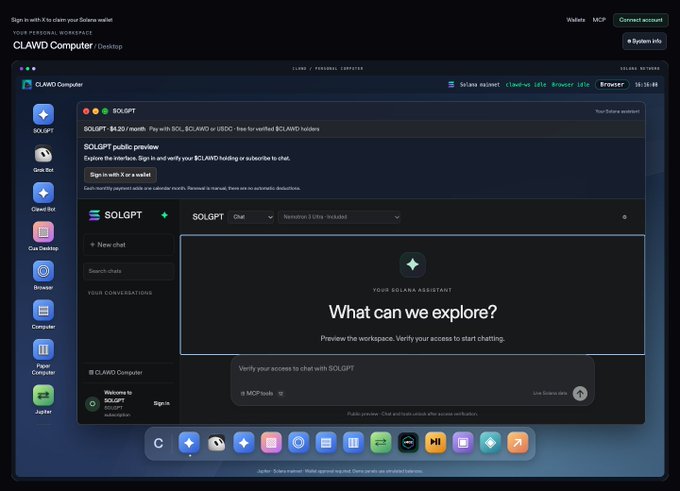
Task: Click MCP tools in the chat composer
Action: click(x=257, y=393)
